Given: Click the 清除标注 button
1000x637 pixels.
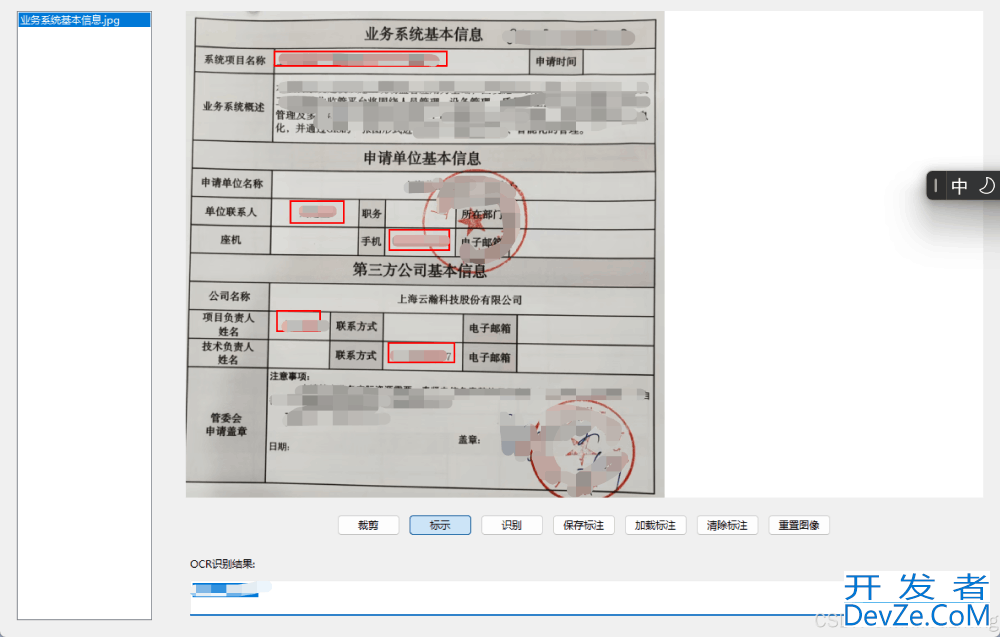Looking at the screenshot, I should (727, 525).
